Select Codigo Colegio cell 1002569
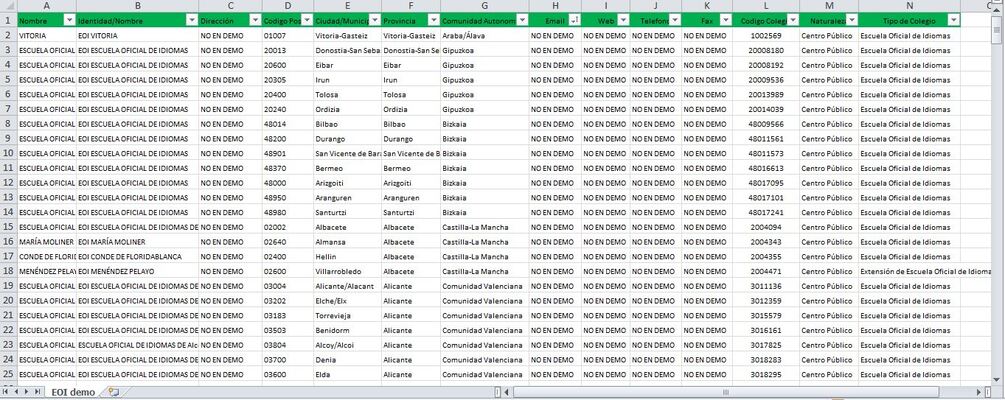The width and height of the screenshot is (1005, 400). pyautogui.click(x=766, y=35)
